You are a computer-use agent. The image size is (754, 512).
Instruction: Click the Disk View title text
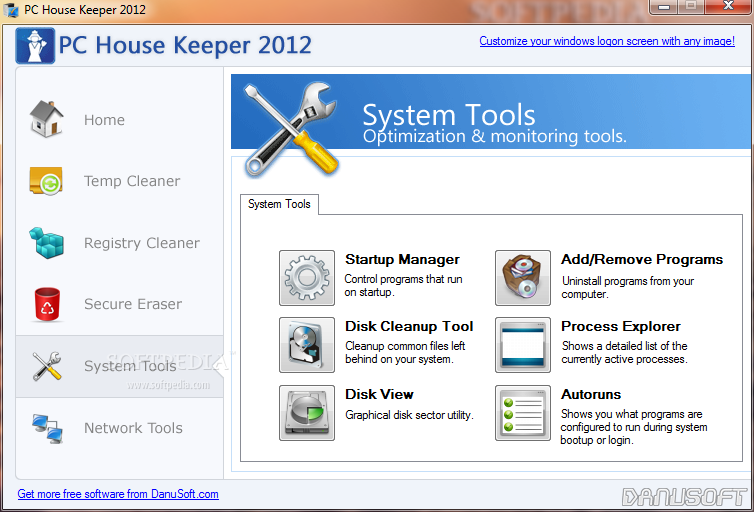coord(379,394)
